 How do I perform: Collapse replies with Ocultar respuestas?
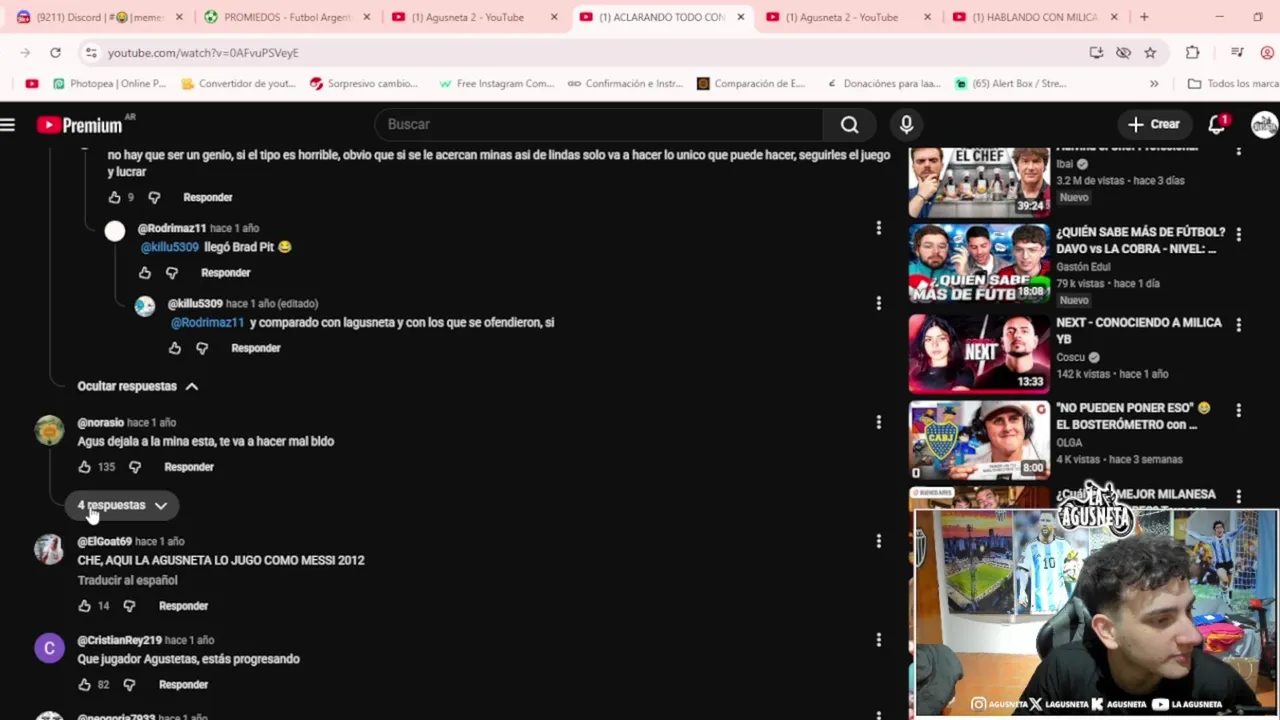pyautogui.click(x=137, y=386)
